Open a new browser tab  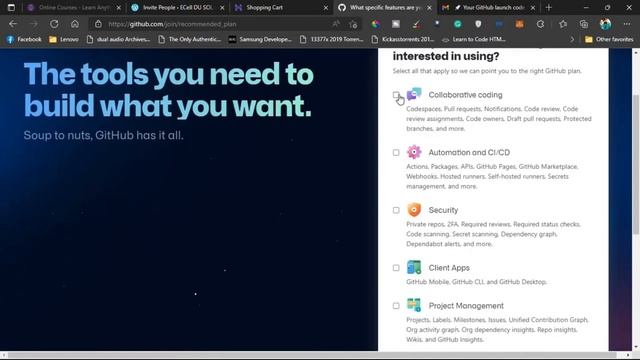click(549, 7)
